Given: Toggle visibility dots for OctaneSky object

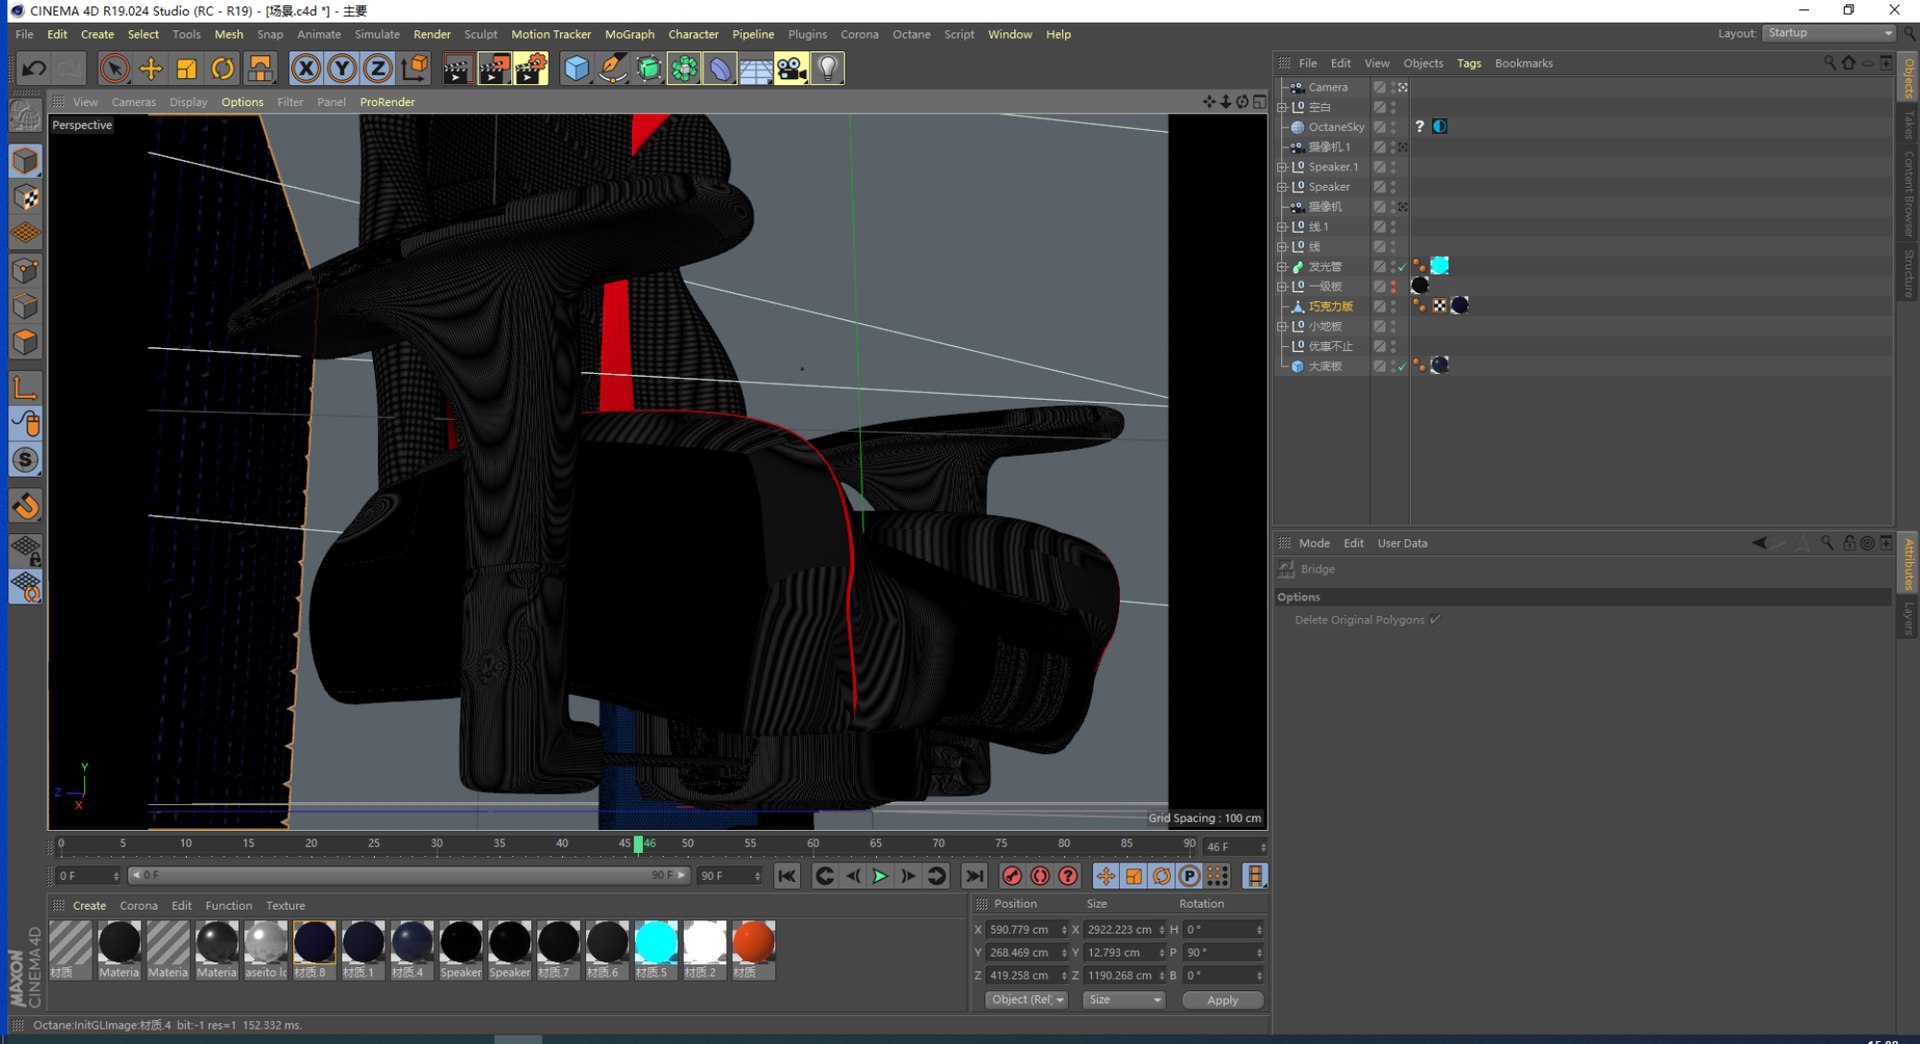Looking at the screenshot, I should coord(1393,127).
